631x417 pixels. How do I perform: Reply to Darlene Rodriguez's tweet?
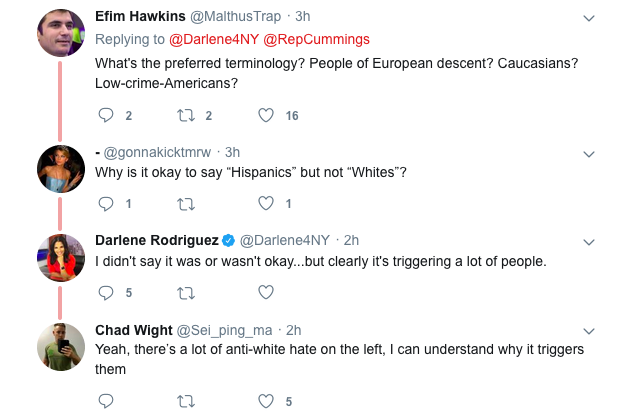click(x=106, y=293)
